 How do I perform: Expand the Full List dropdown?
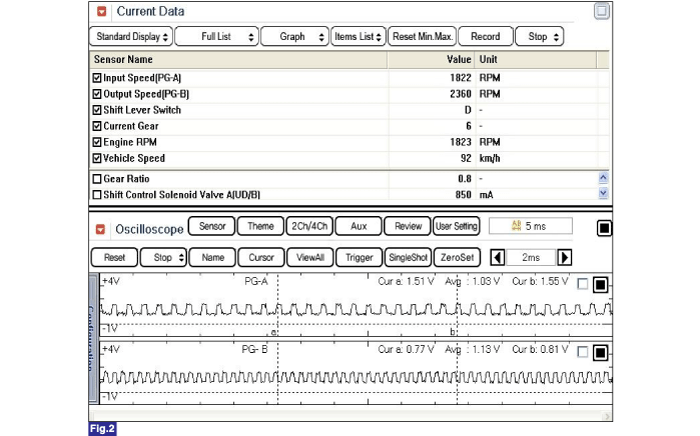tap(216, 37)
